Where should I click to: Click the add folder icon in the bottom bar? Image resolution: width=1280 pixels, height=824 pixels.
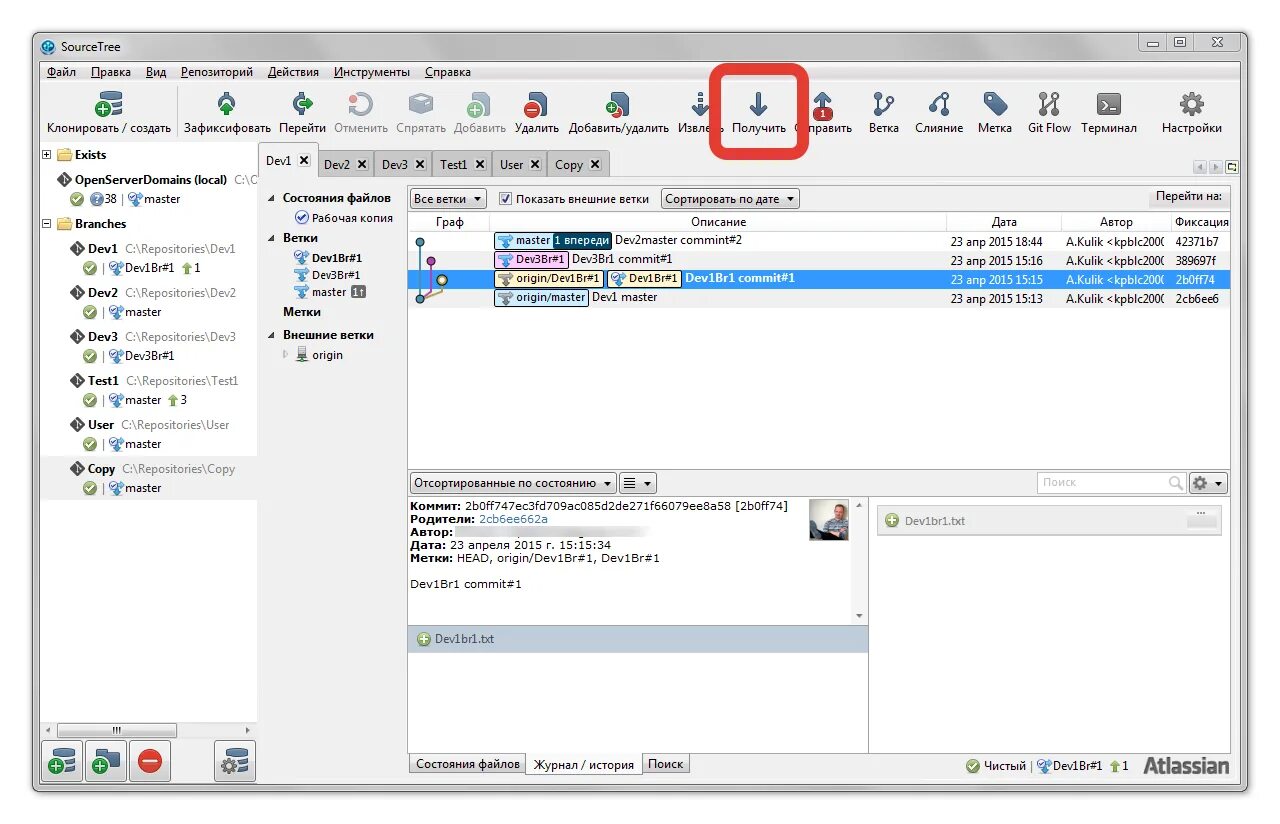(105, 762)
